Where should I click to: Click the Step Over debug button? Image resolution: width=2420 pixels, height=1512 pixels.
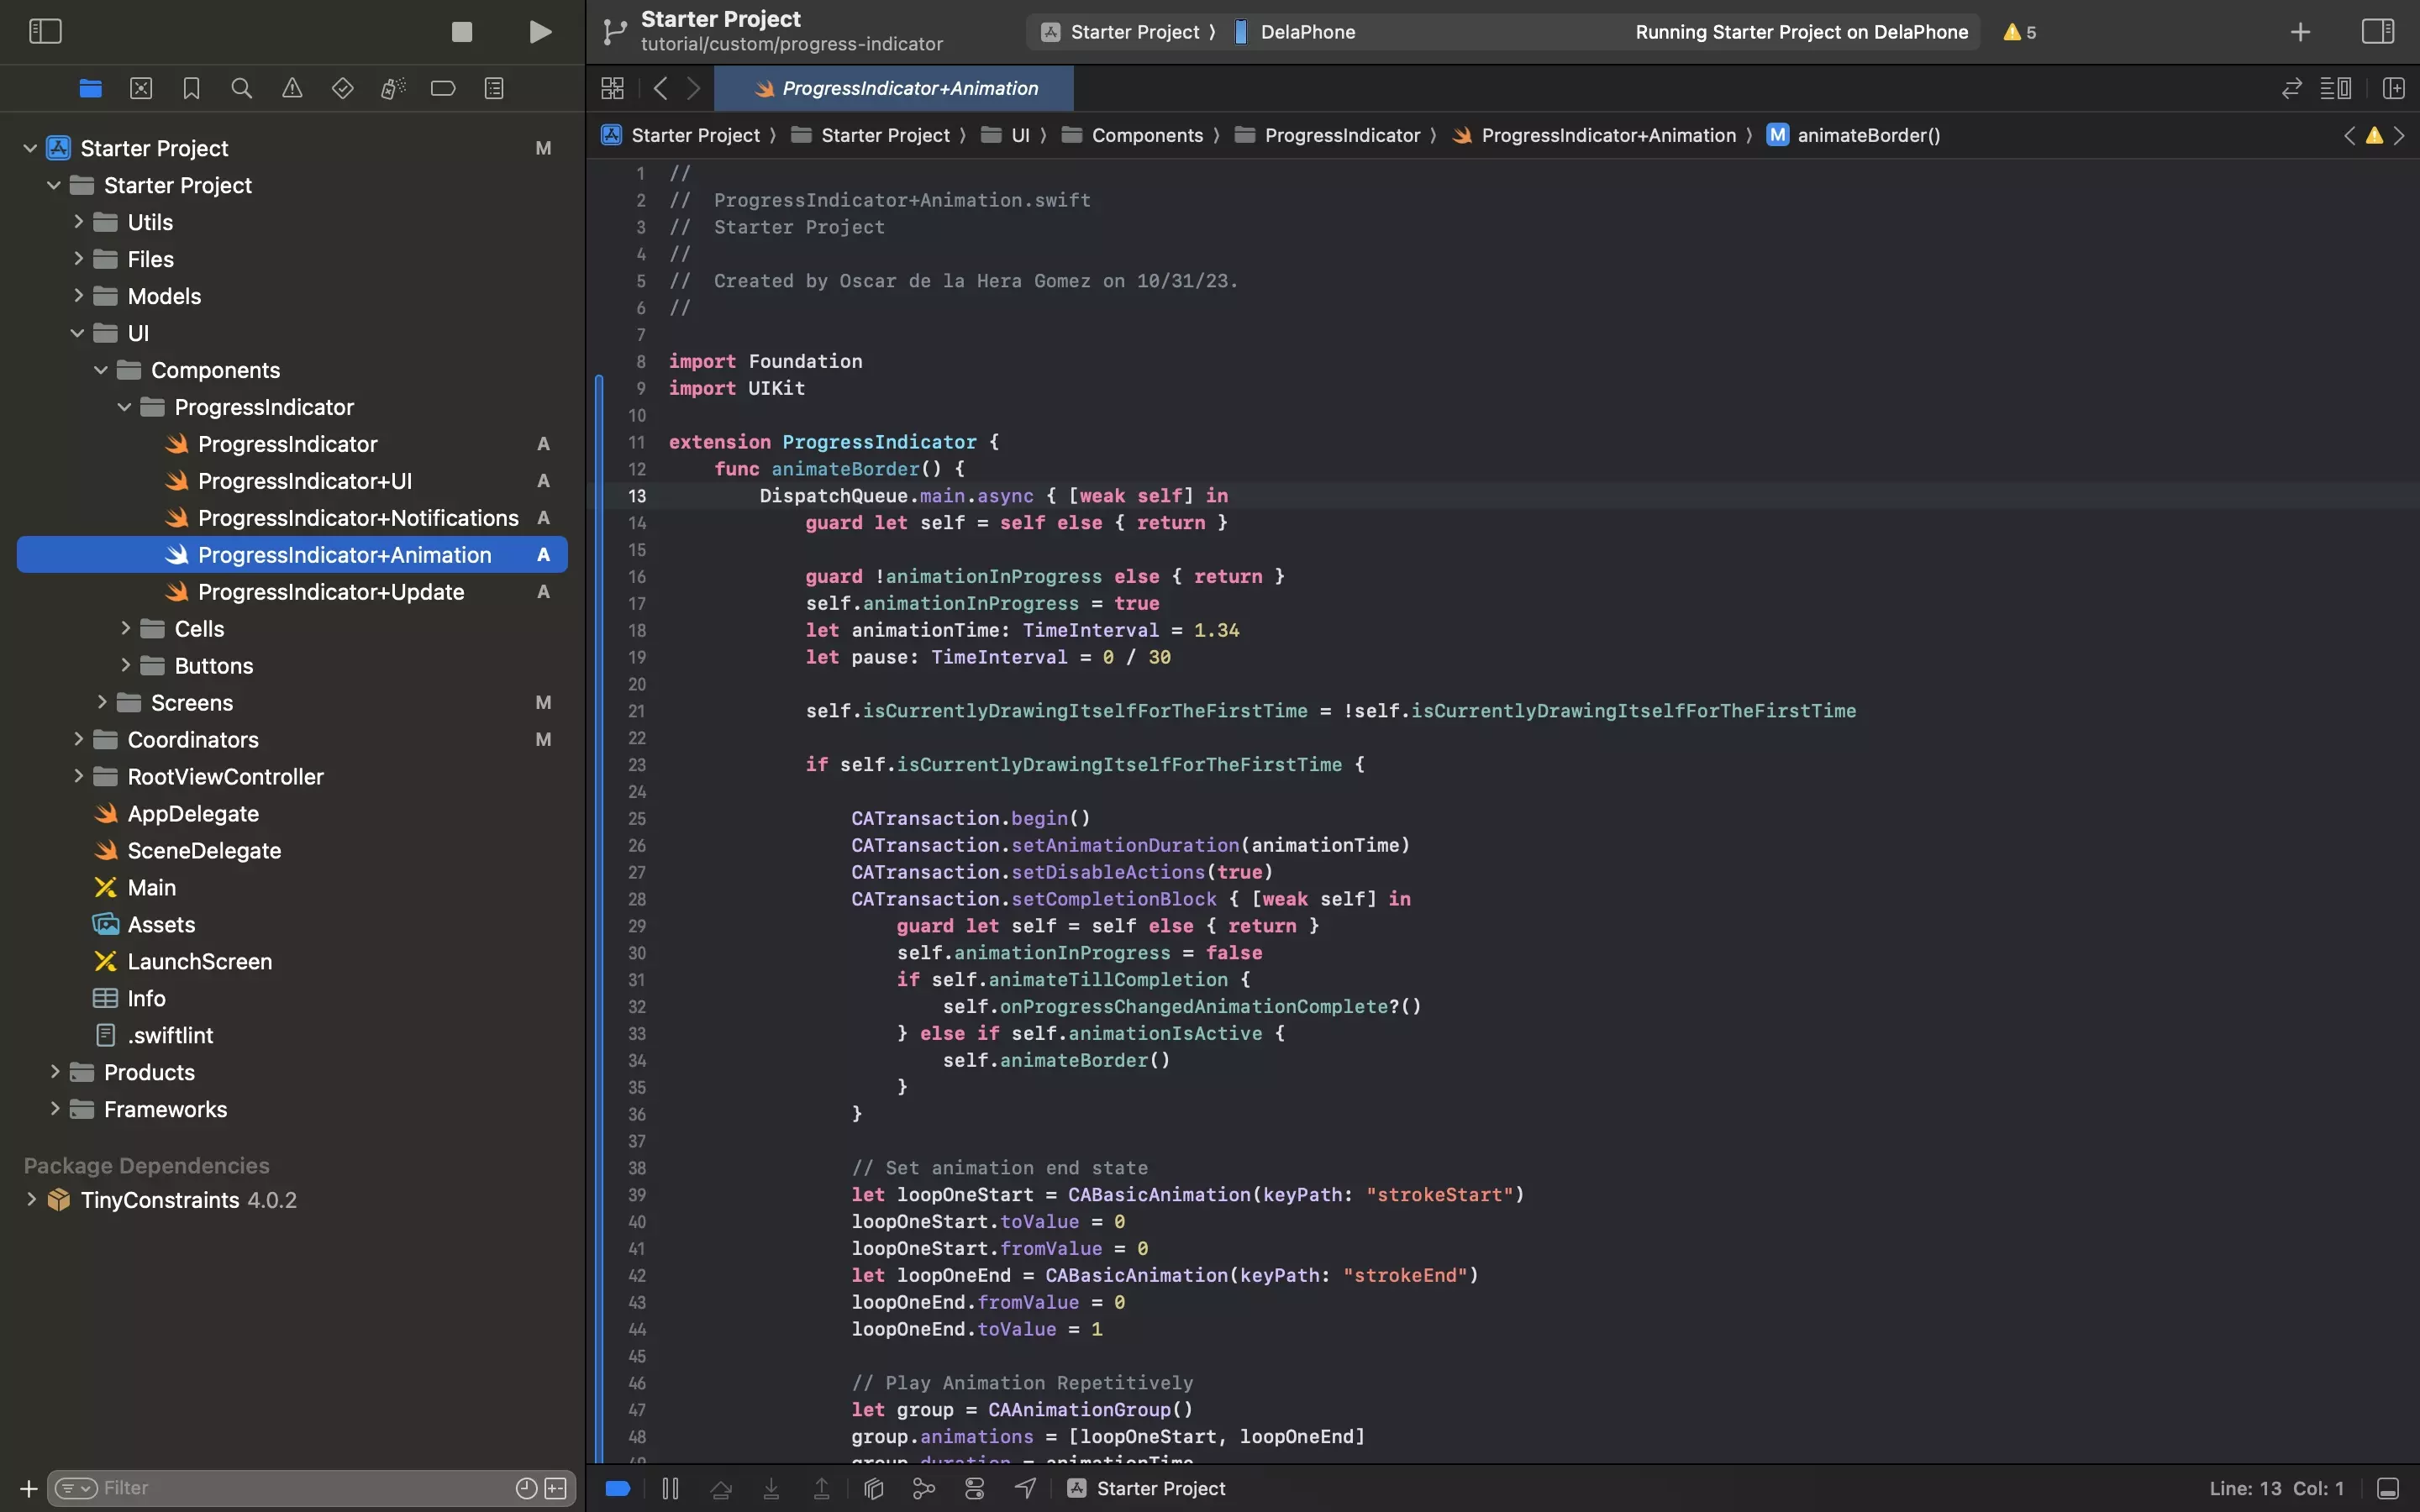click(x=720, y=1488)
